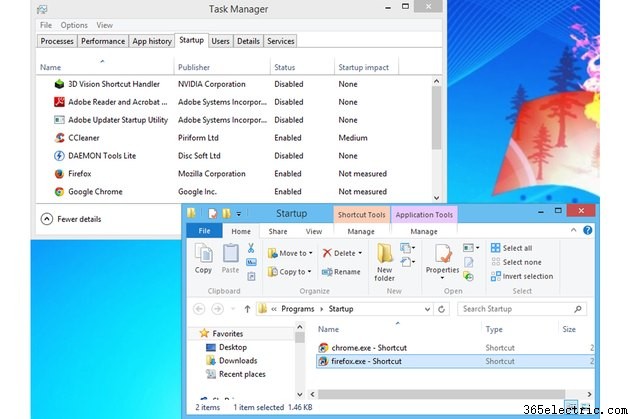Expand the address bar history dropdown
630x419 pixels.
427,309
